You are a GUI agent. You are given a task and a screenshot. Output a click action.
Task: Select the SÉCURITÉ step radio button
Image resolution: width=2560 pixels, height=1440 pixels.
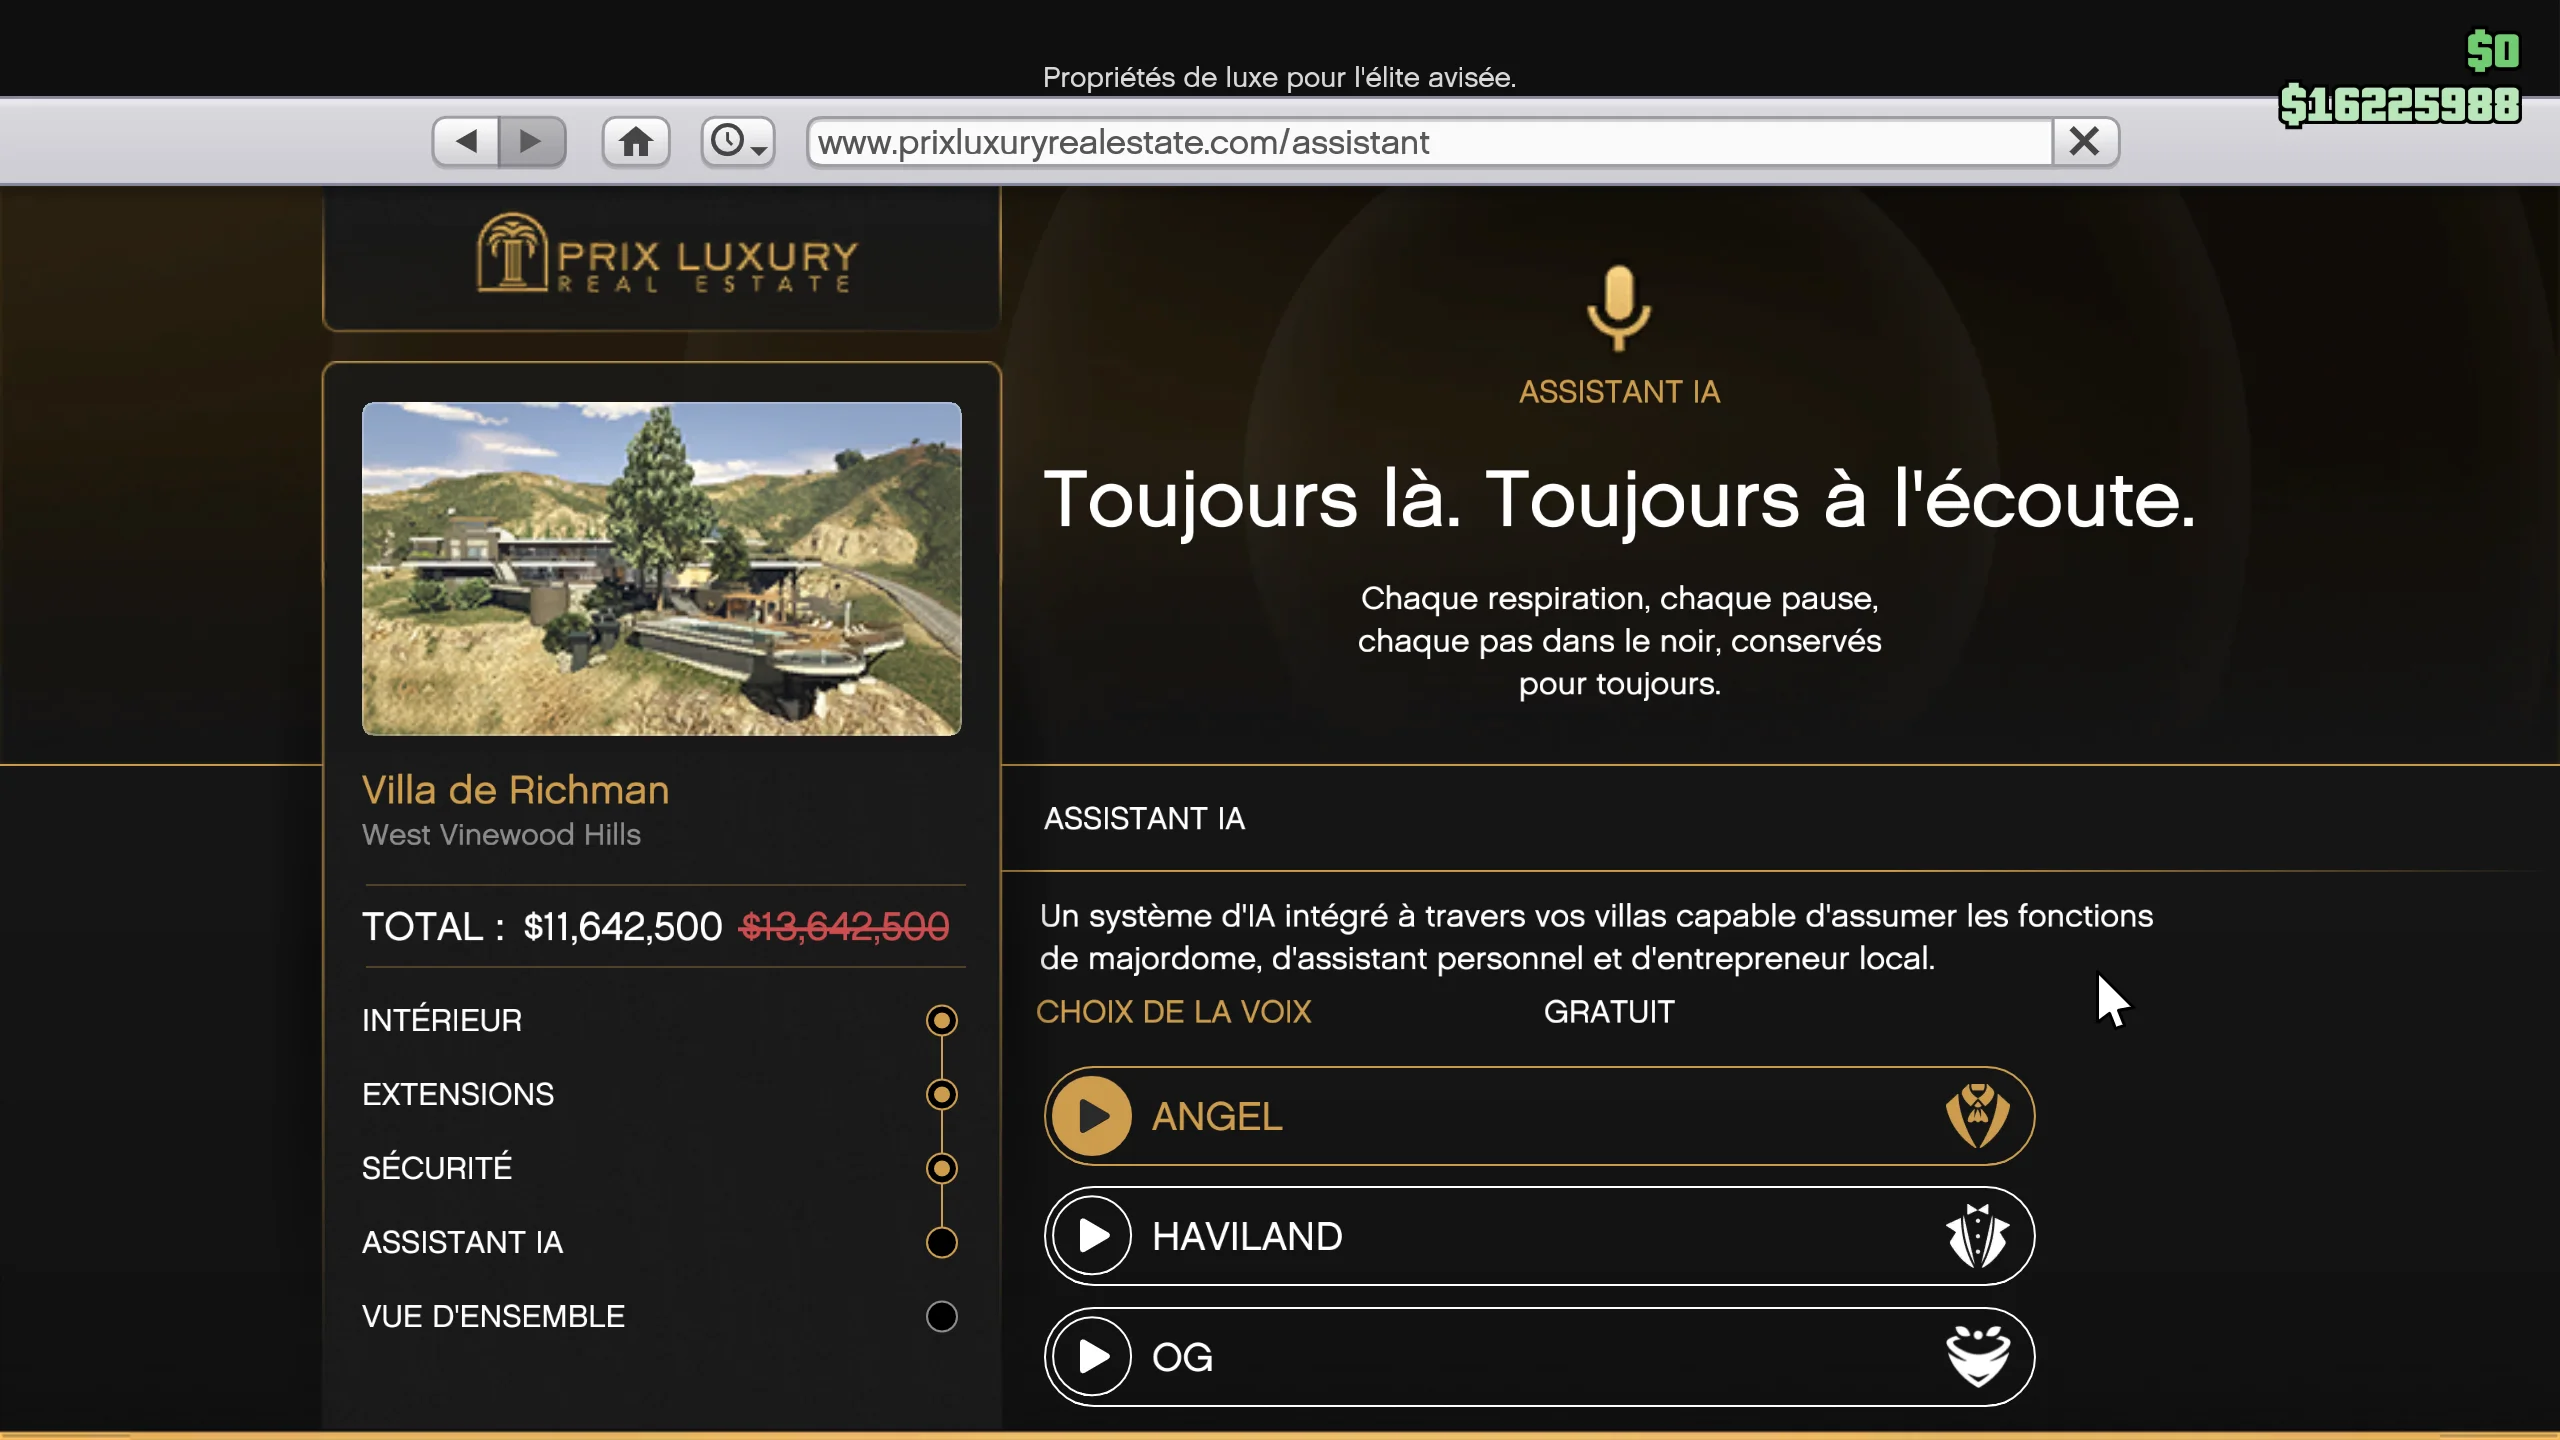(x=941, y=1168)
